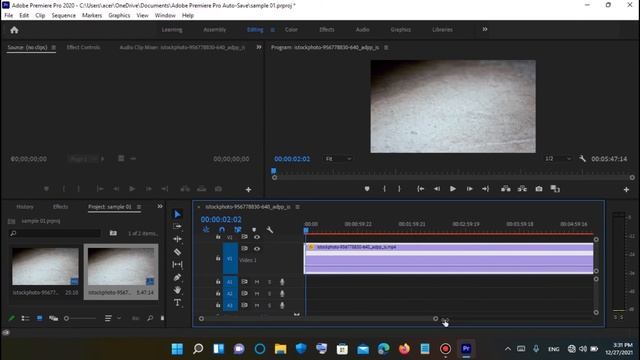The height and width of the screenshot is (360, 640).
Task: Open the timeline sequence panel menu
Action: click(x=297, y=207)
